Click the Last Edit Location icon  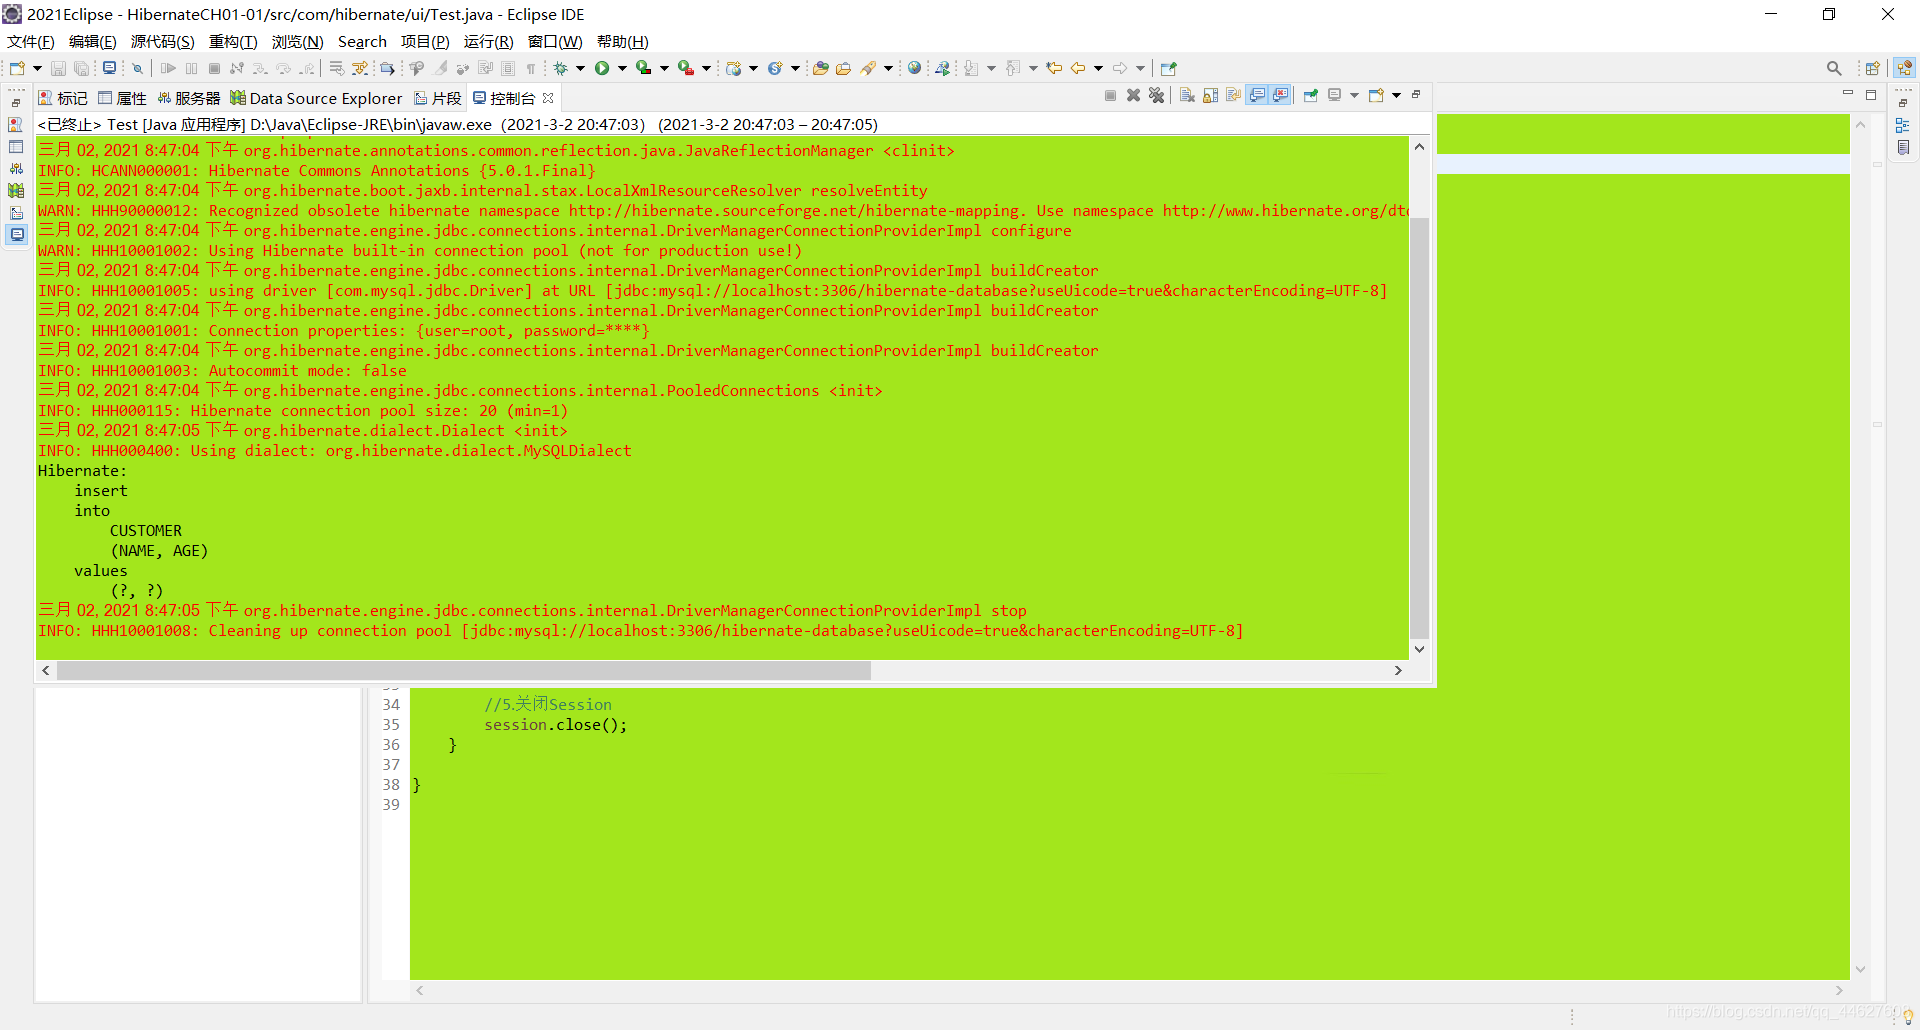pos(1054,68)
